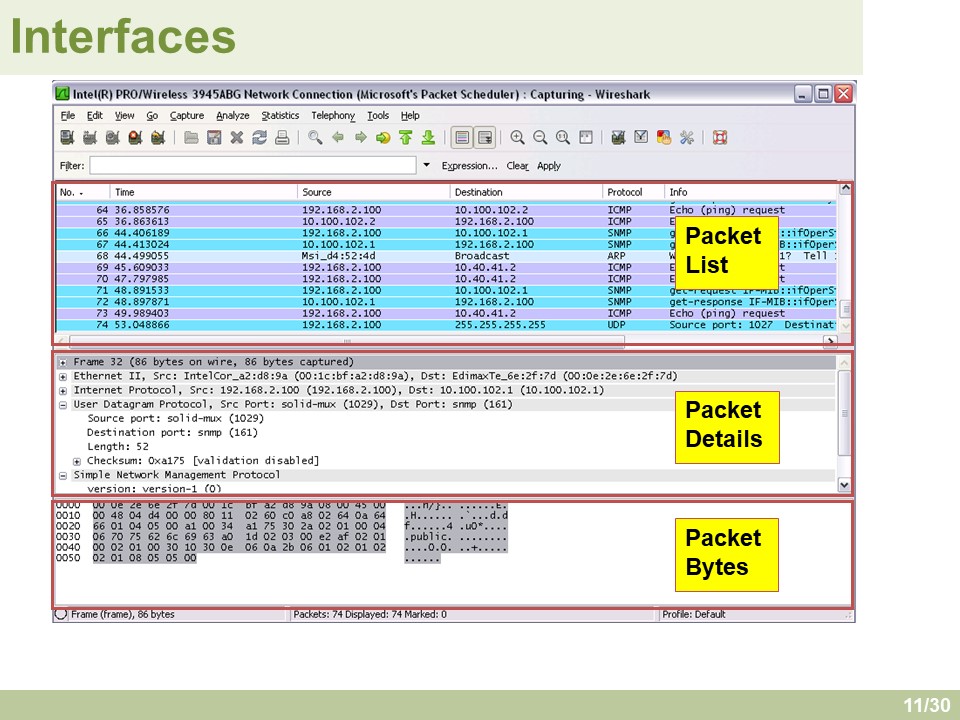Image resolution: width=960 pixels, height=720 pixels.
Task: Click the Find Packet magnifier icon
Action: point(315,138)
